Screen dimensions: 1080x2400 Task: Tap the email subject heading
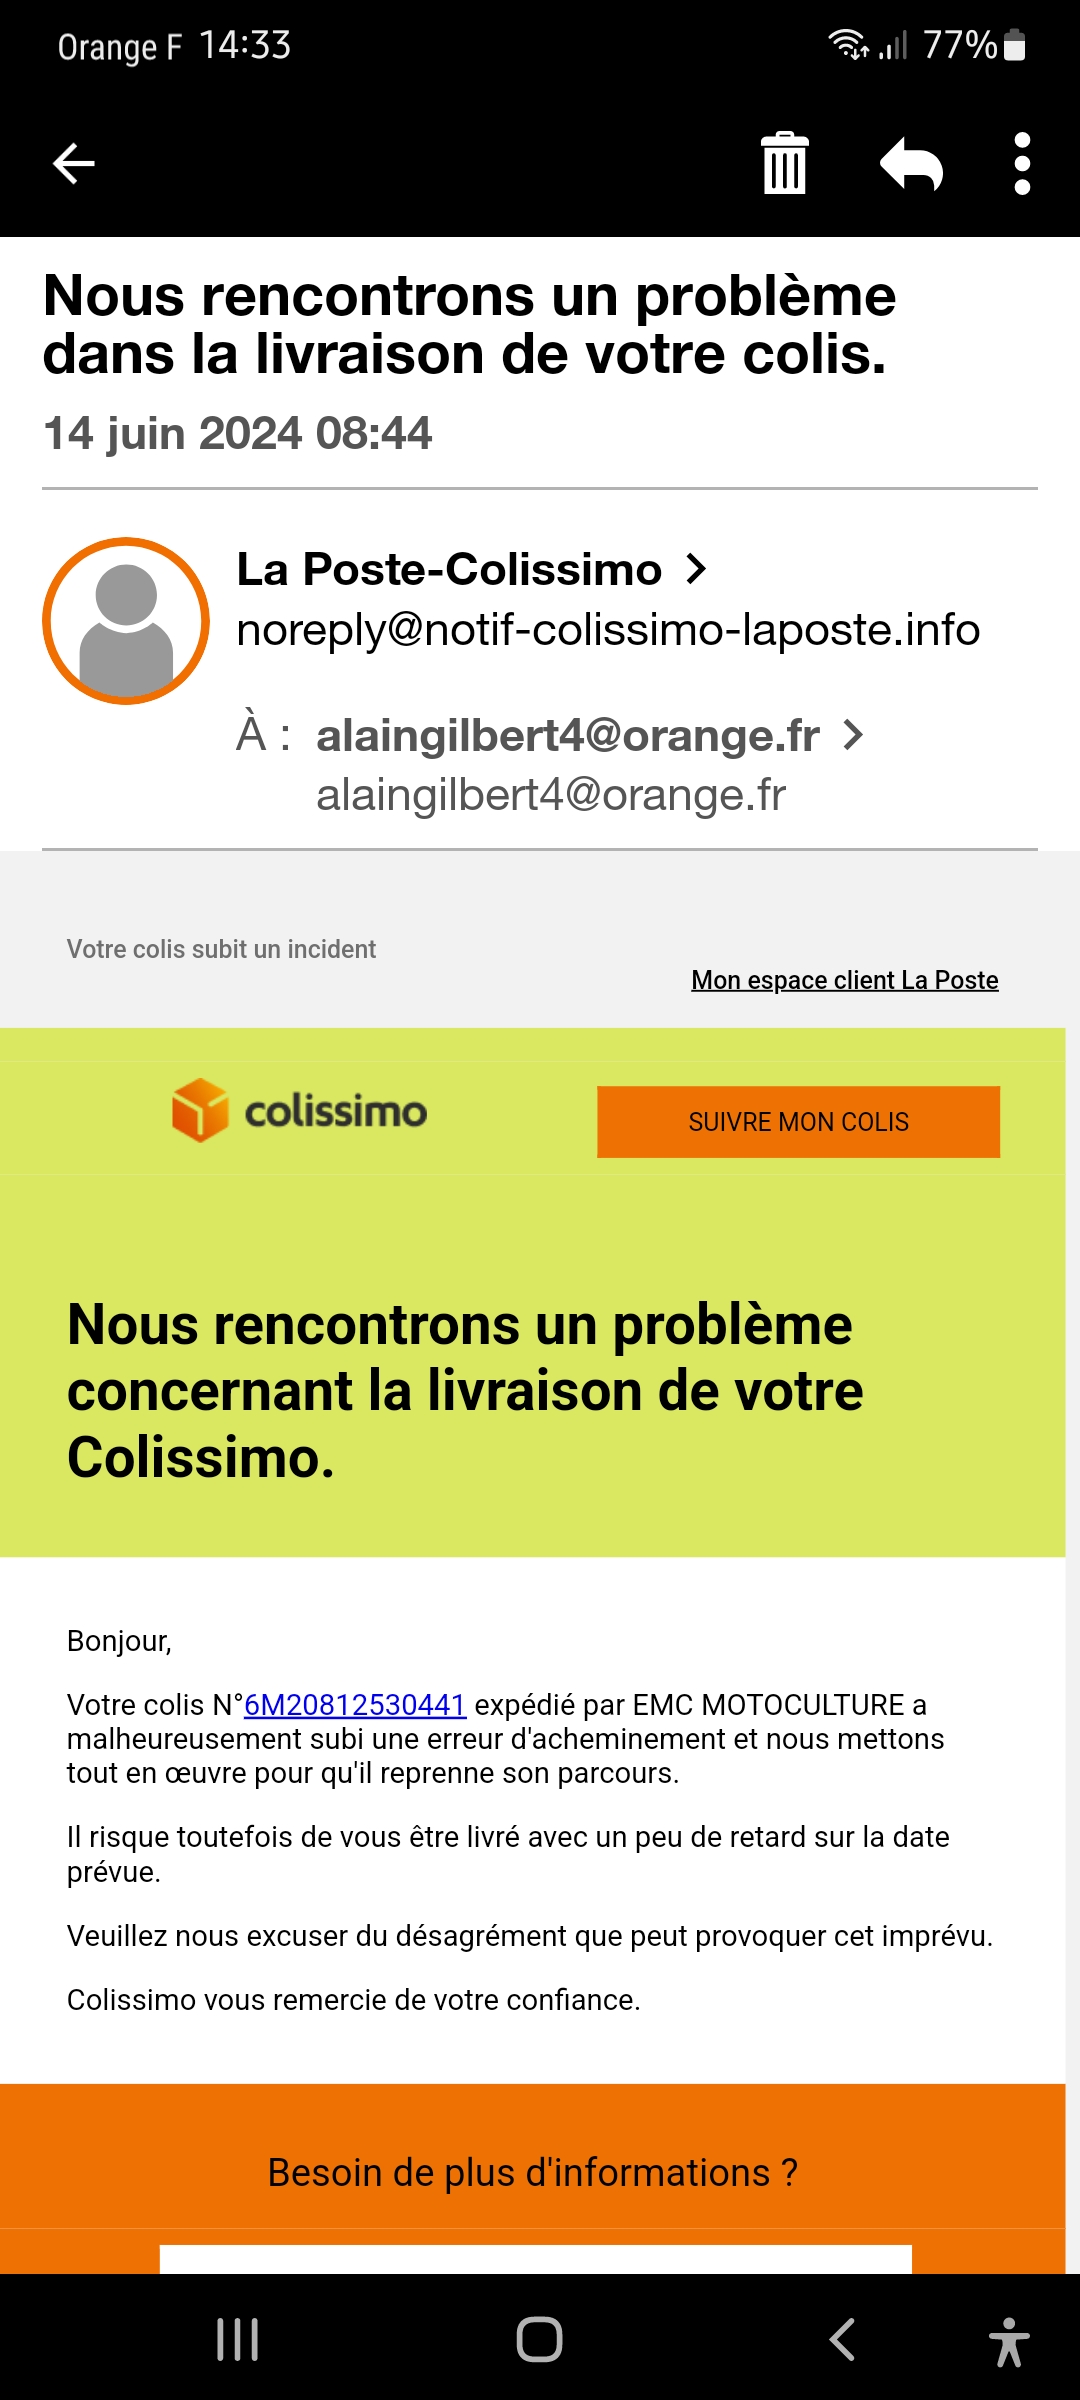click(469, 324)
